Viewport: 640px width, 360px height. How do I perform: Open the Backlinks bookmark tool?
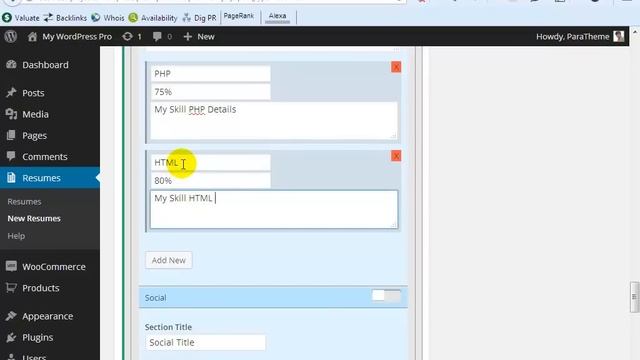[65, 18]
